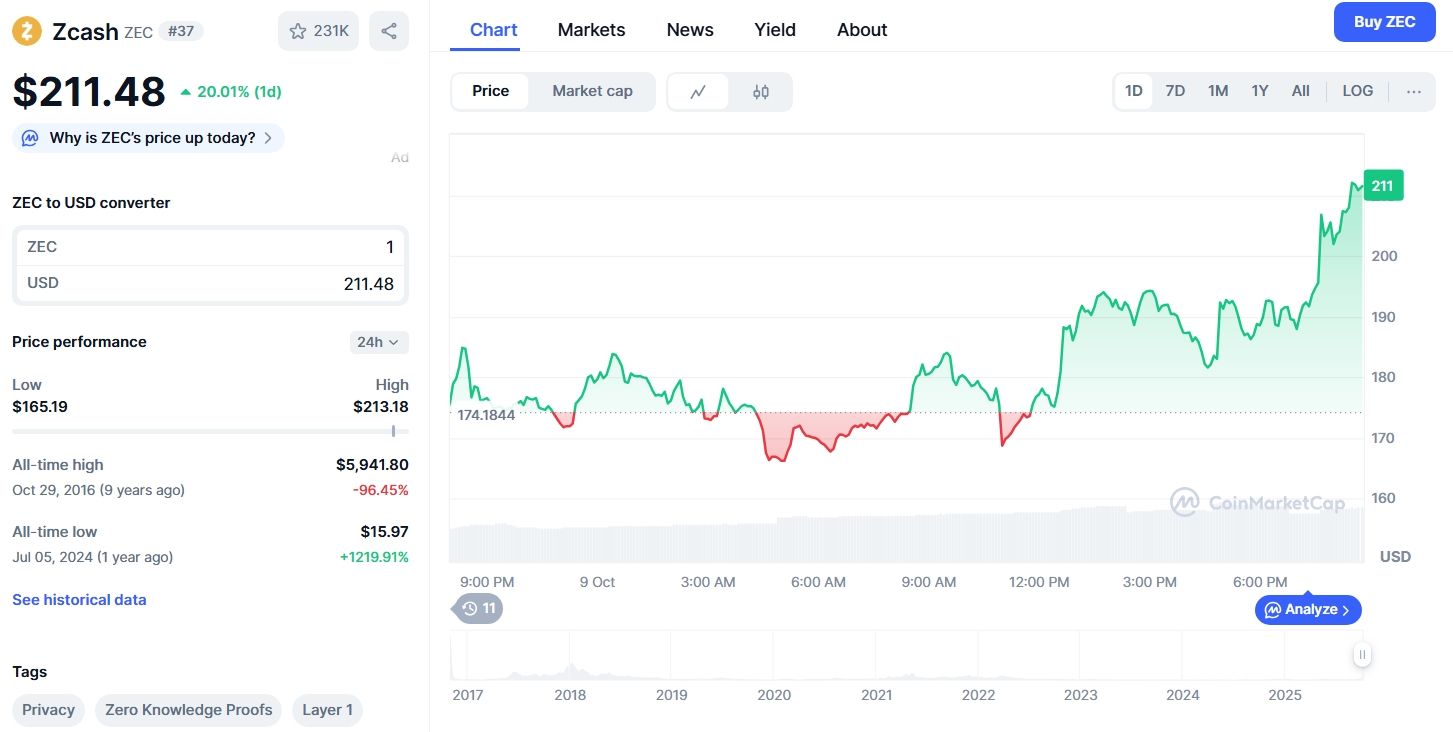Click the 2023 mark on the overview timeline
This screenshot has width=1453, height=732.
point(1080,695)
